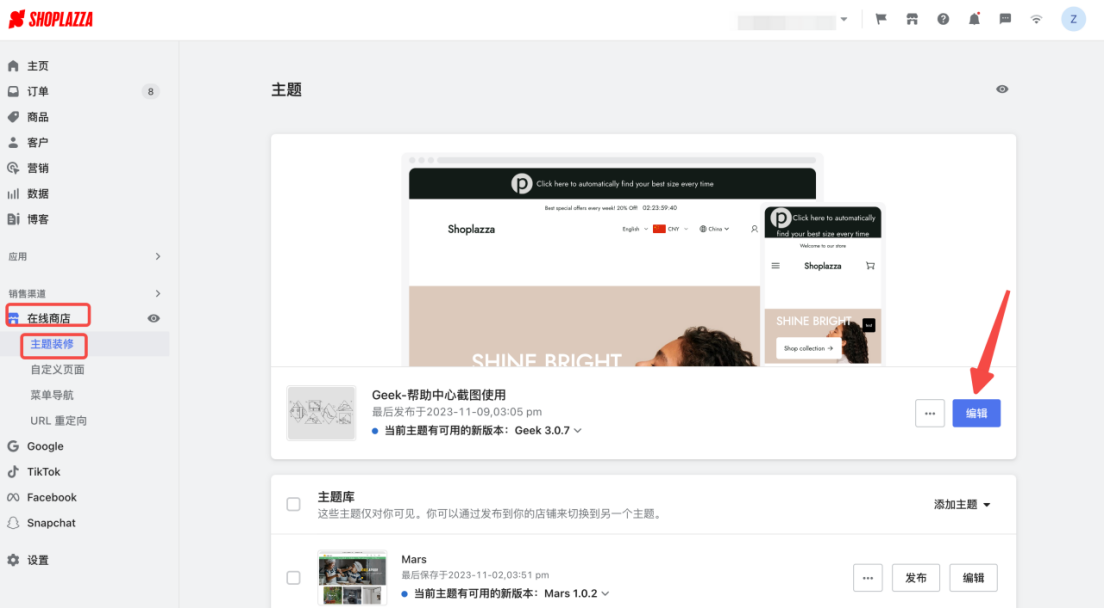Screen dimensions: 1104x608
Task: Open 菜单导航 menu navigation
Action: click(51, 395)
